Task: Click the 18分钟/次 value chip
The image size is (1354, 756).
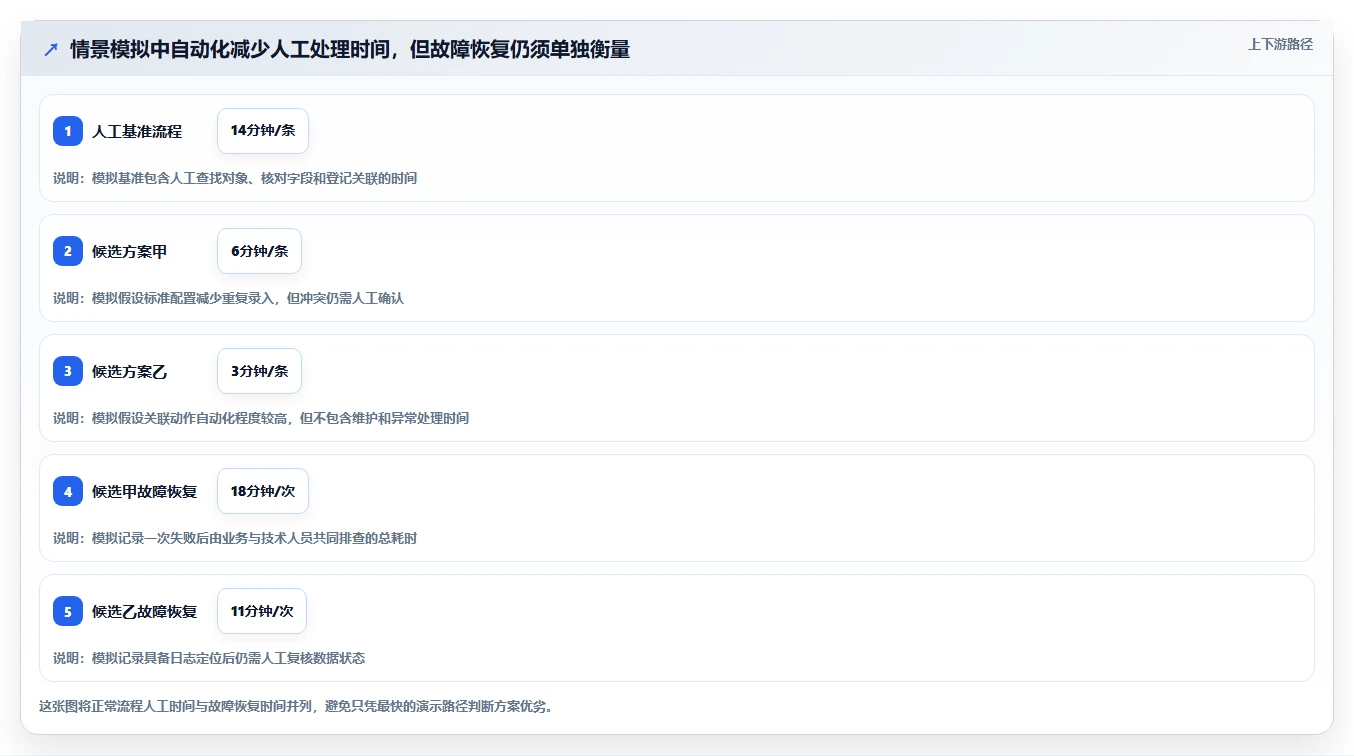Action: click(263, 491)
